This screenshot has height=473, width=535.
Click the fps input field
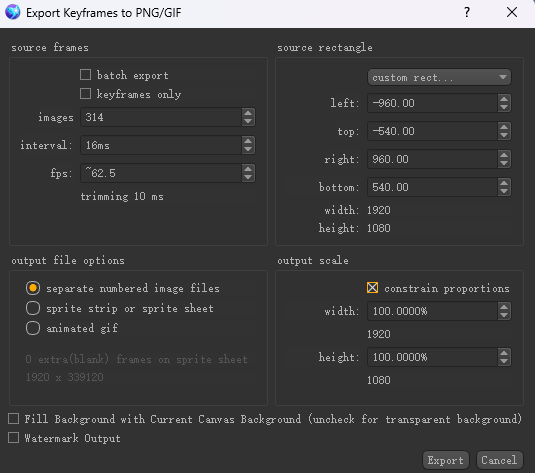pos(161,173)
